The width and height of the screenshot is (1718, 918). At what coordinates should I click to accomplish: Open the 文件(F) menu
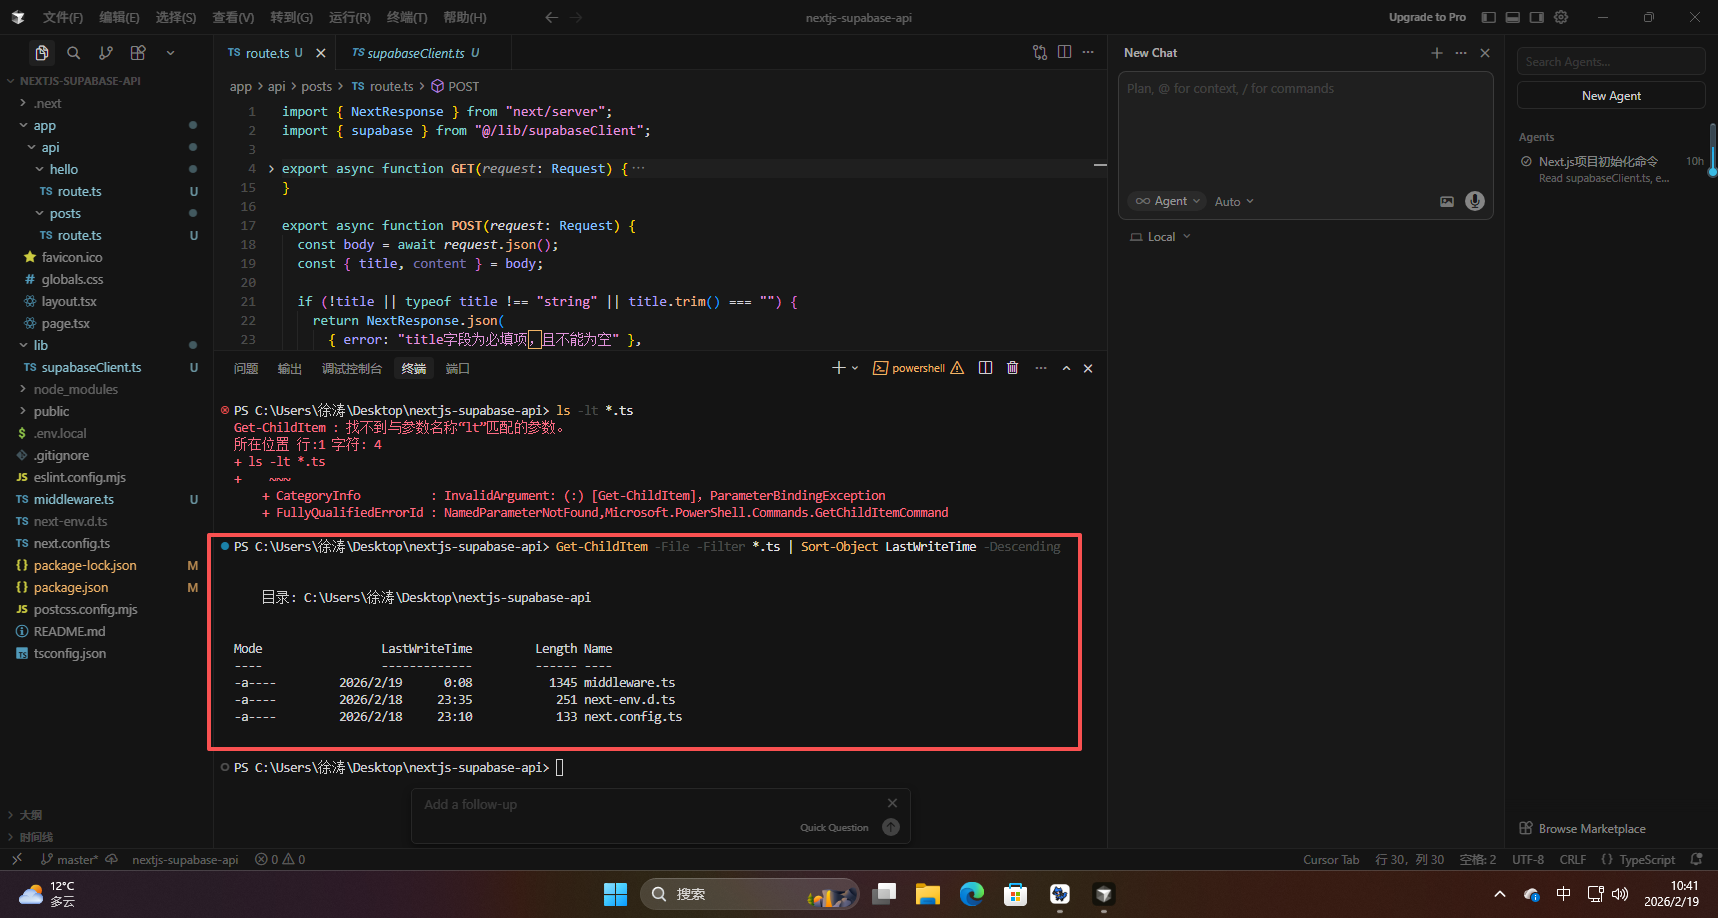(x=63, y=17)
